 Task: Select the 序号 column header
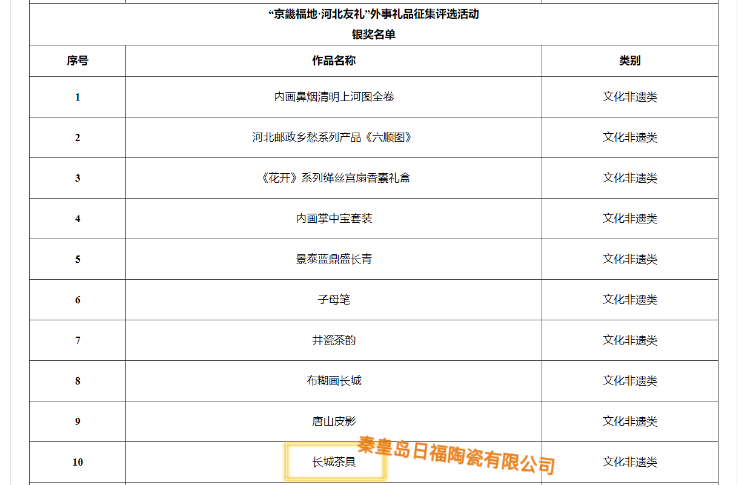pyautogui.click(x=77, y=61)
